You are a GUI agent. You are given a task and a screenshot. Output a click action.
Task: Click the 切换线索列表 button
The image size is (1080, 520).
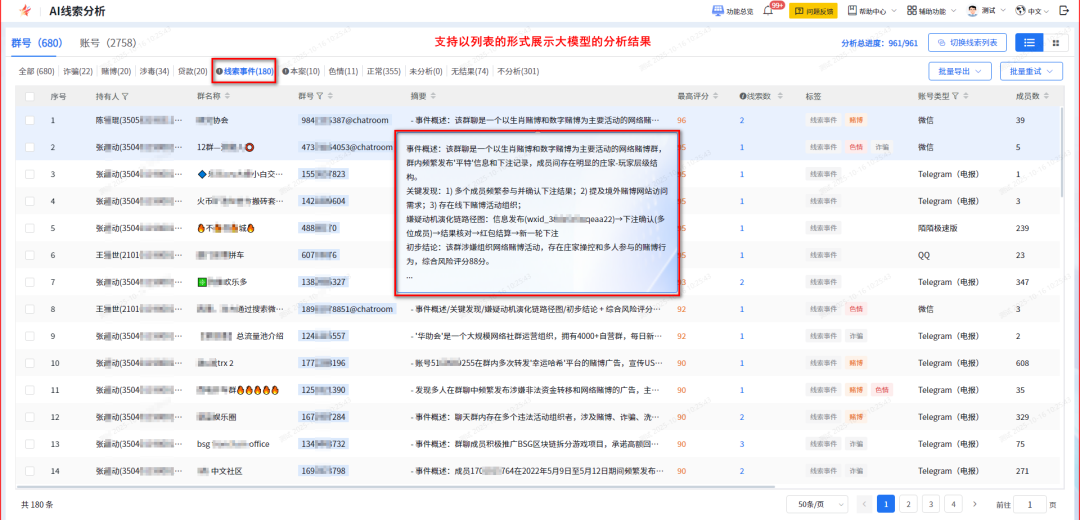click(968, 43)
